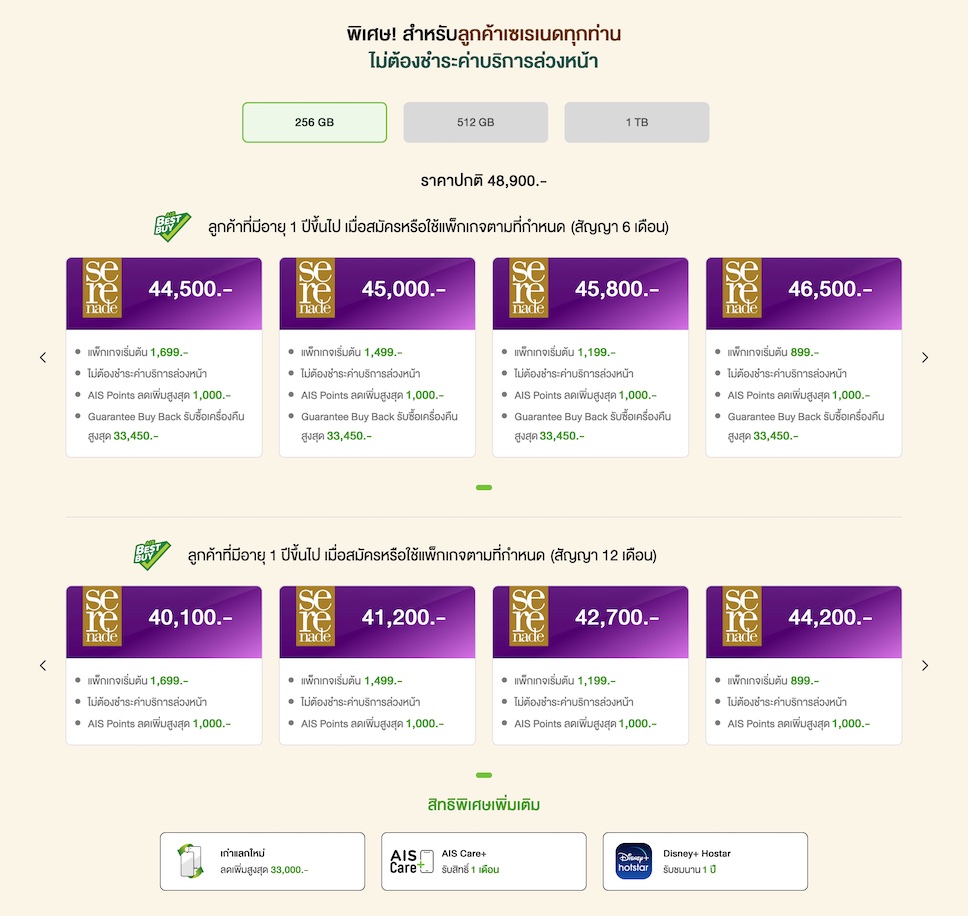This screenshot has height=916, width=968.
Task: Show next 12-month contract offers
Action: click(925, 665)
